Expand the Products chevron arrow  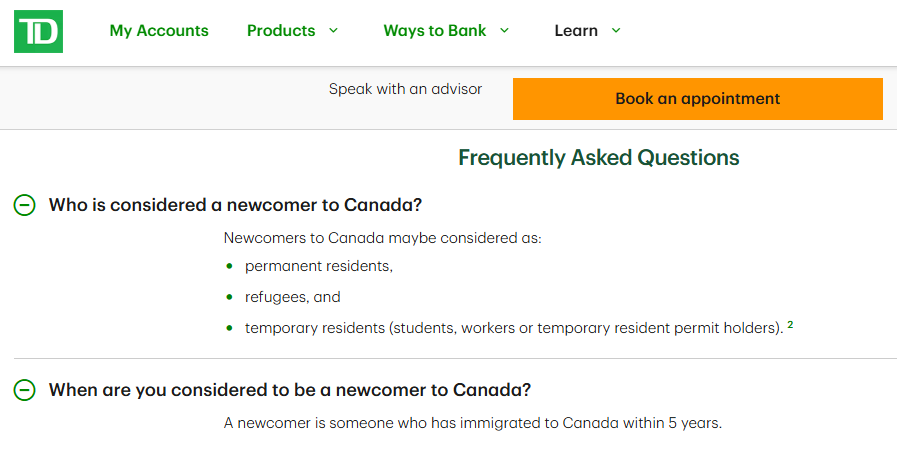[333, 31]
